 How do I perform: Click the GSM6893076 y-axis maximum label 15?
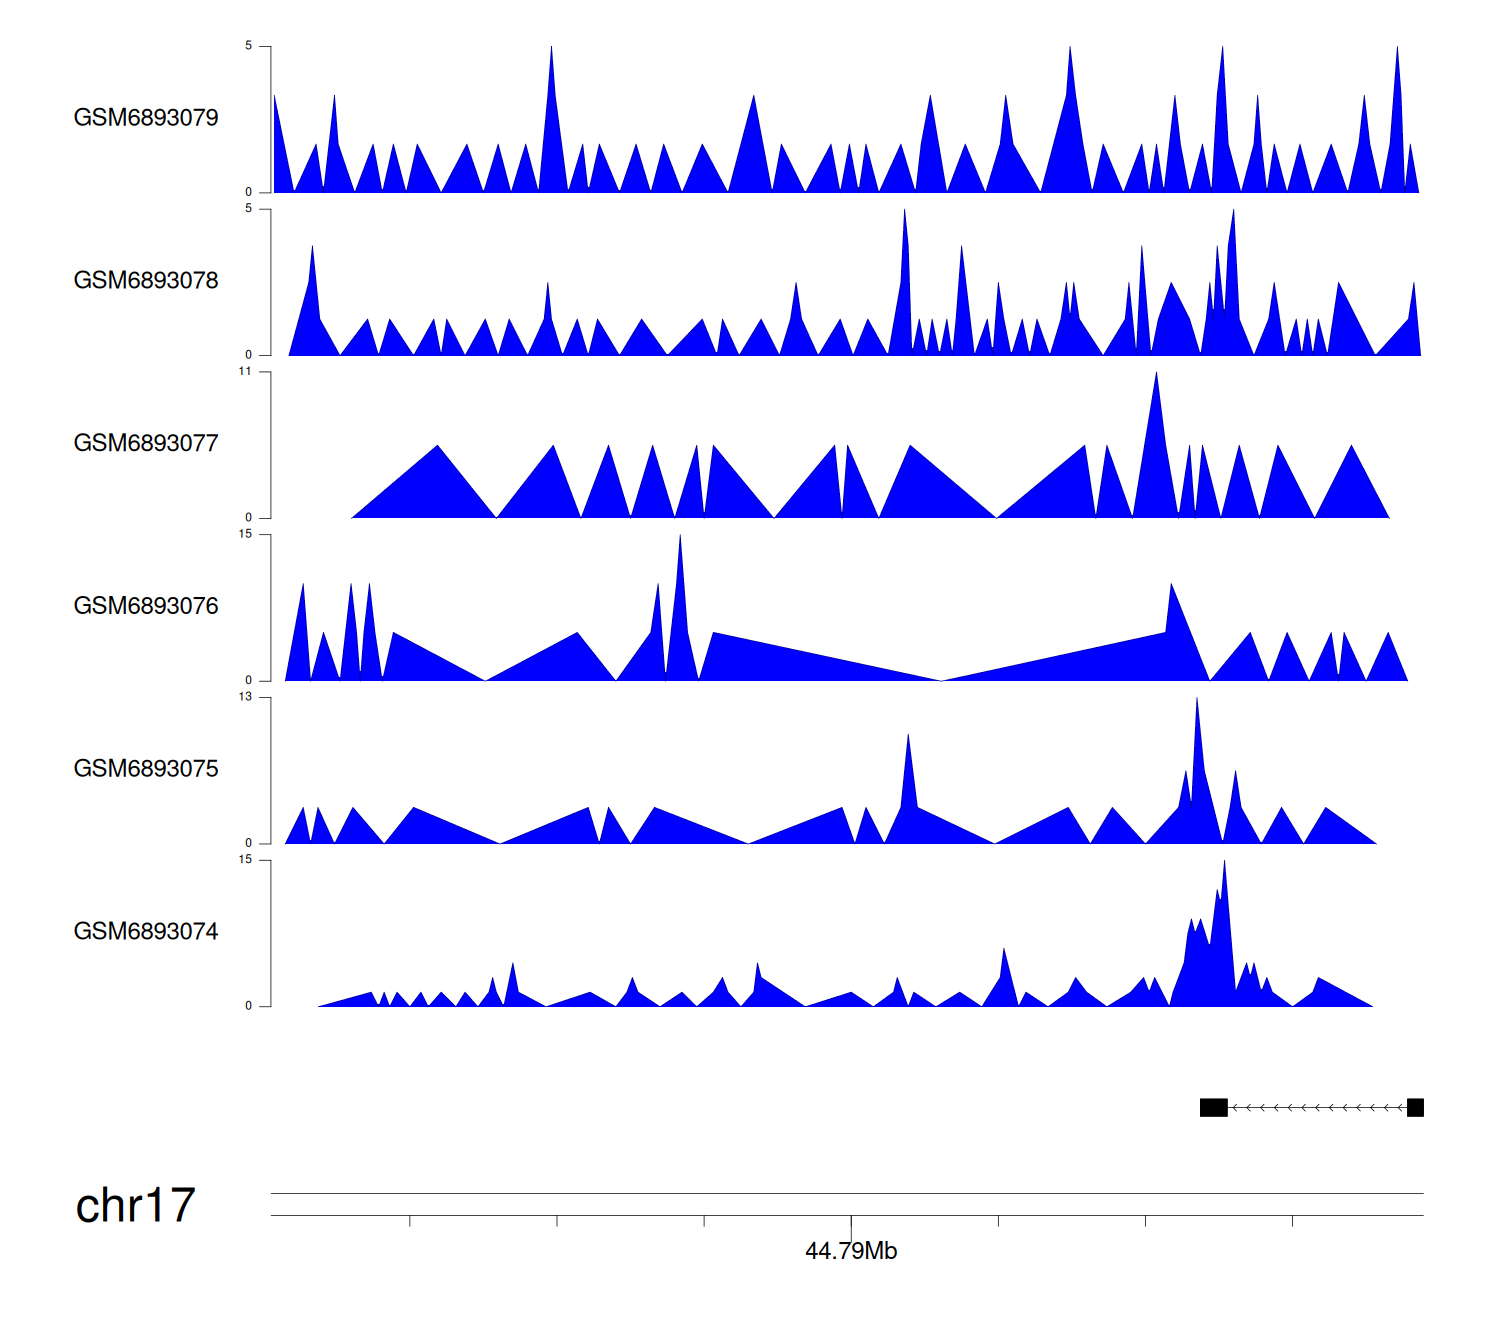(245, 534)
